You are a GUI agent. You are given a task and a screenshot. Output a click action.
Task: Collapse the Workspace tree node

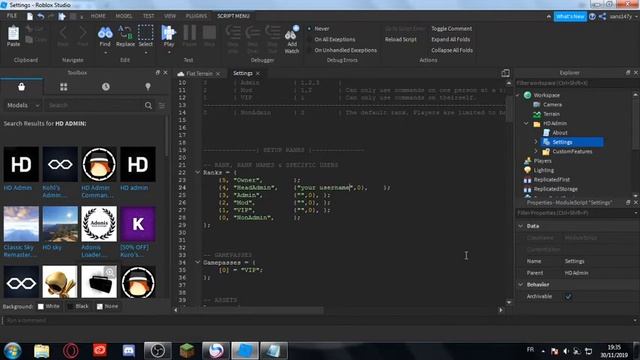tap(518, 95)
